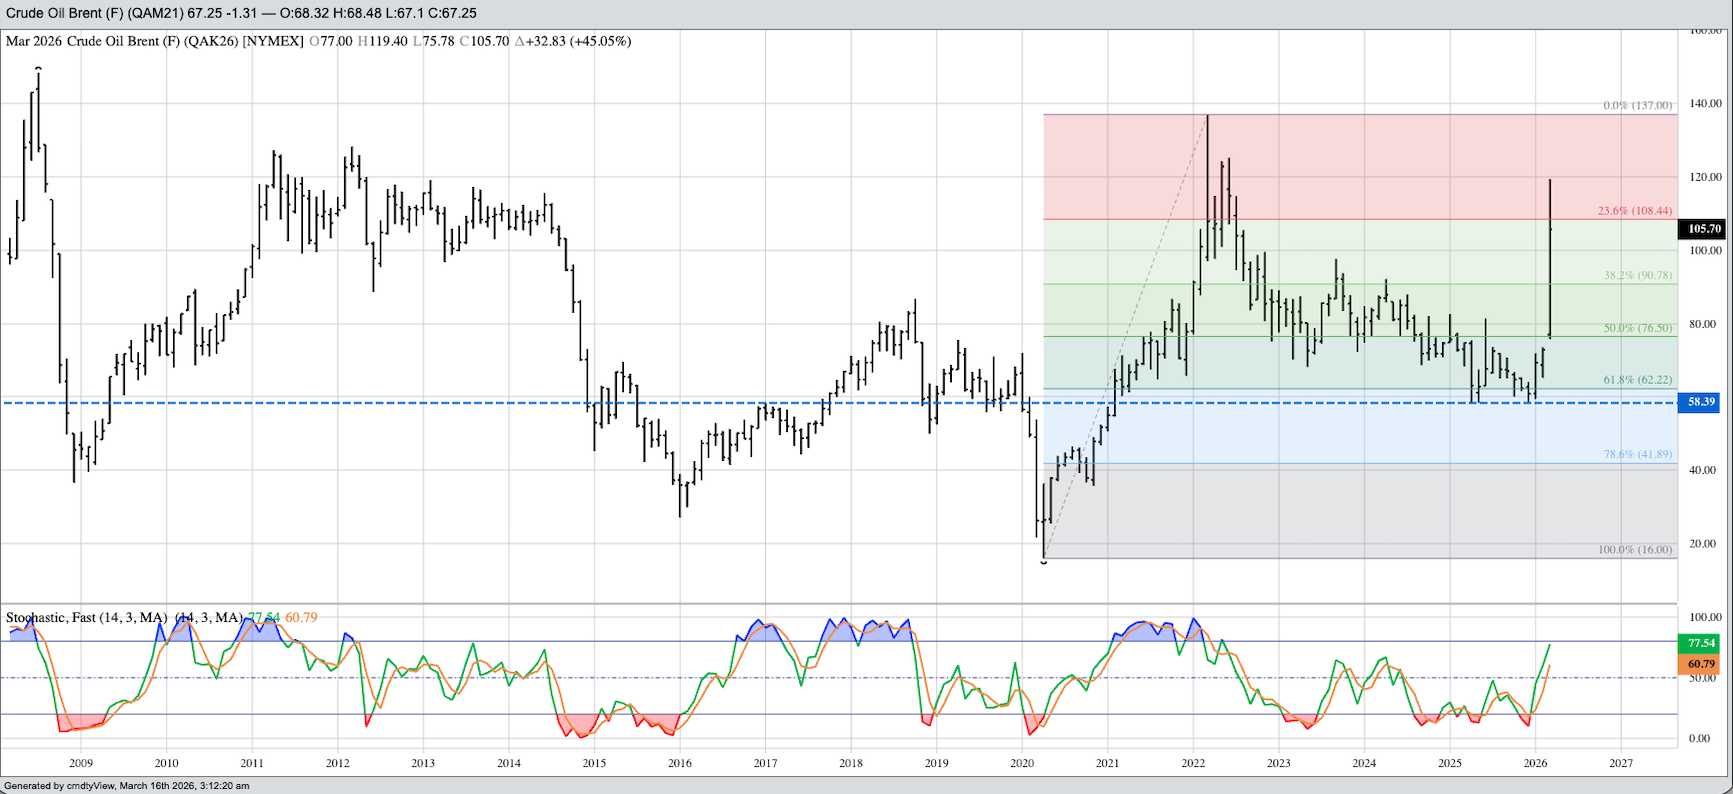Click the Stochastic, Fast (14, 3, MA) legend
The width and height of the screenshot is (1733, 794).
click(86, 617)
